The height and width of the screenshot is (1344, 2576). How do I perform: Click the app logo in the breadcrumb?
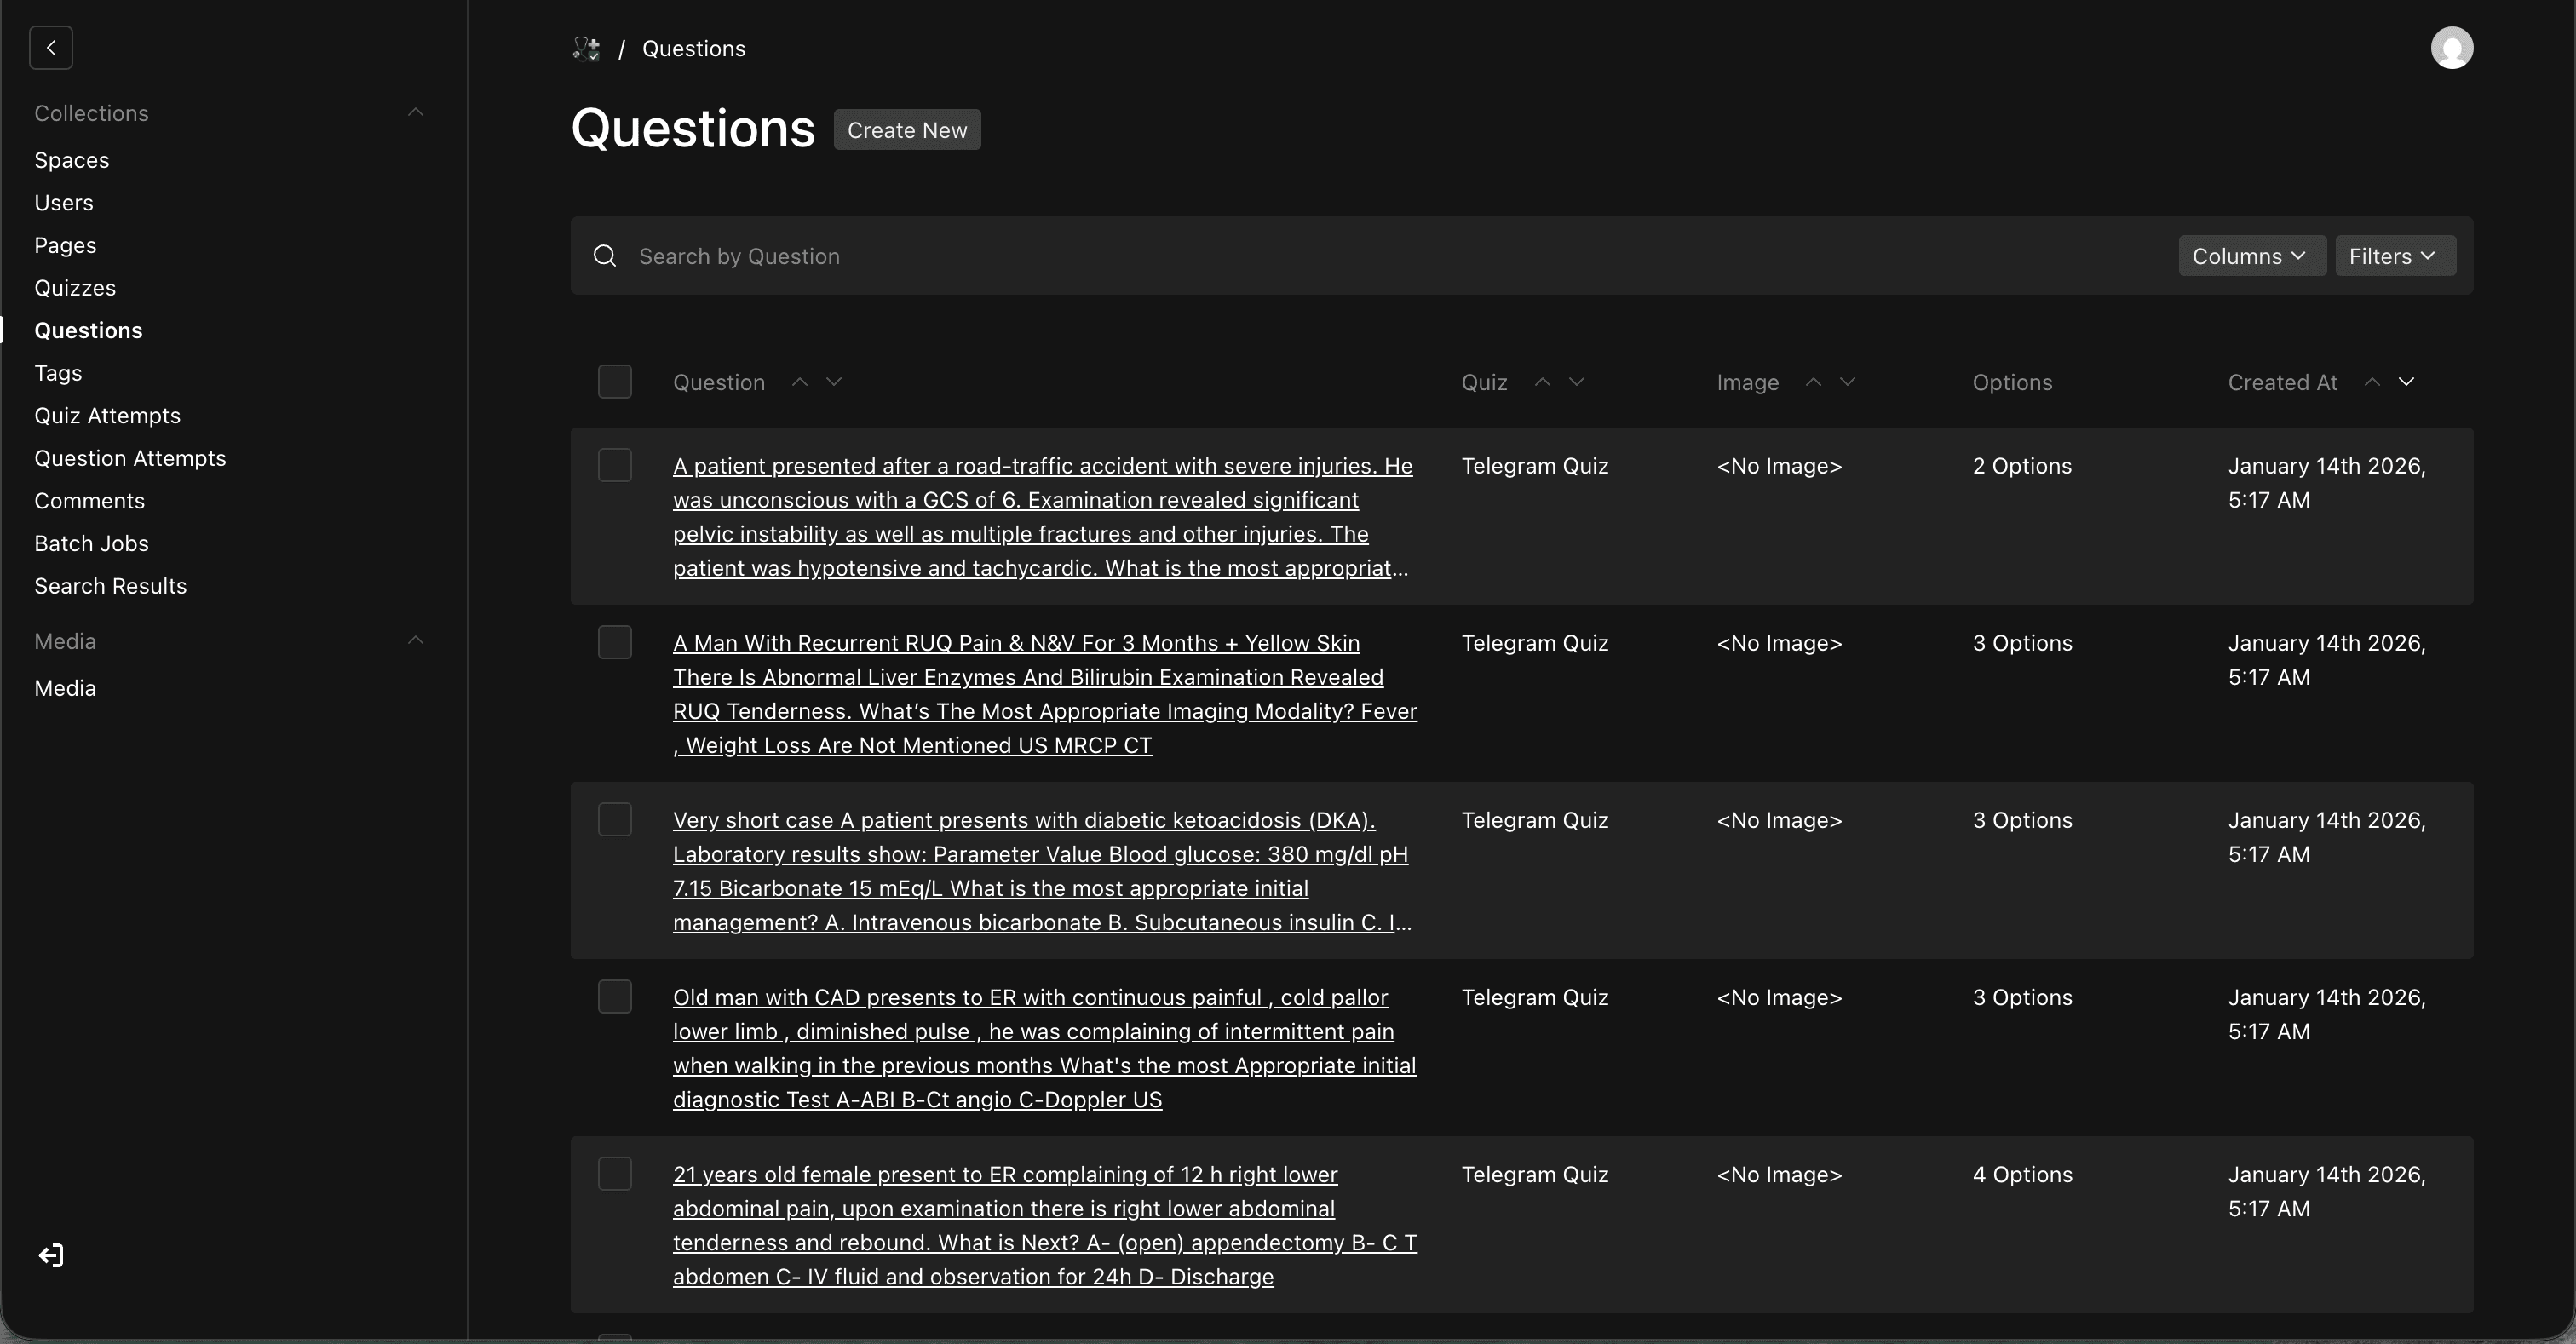[588, 47]
